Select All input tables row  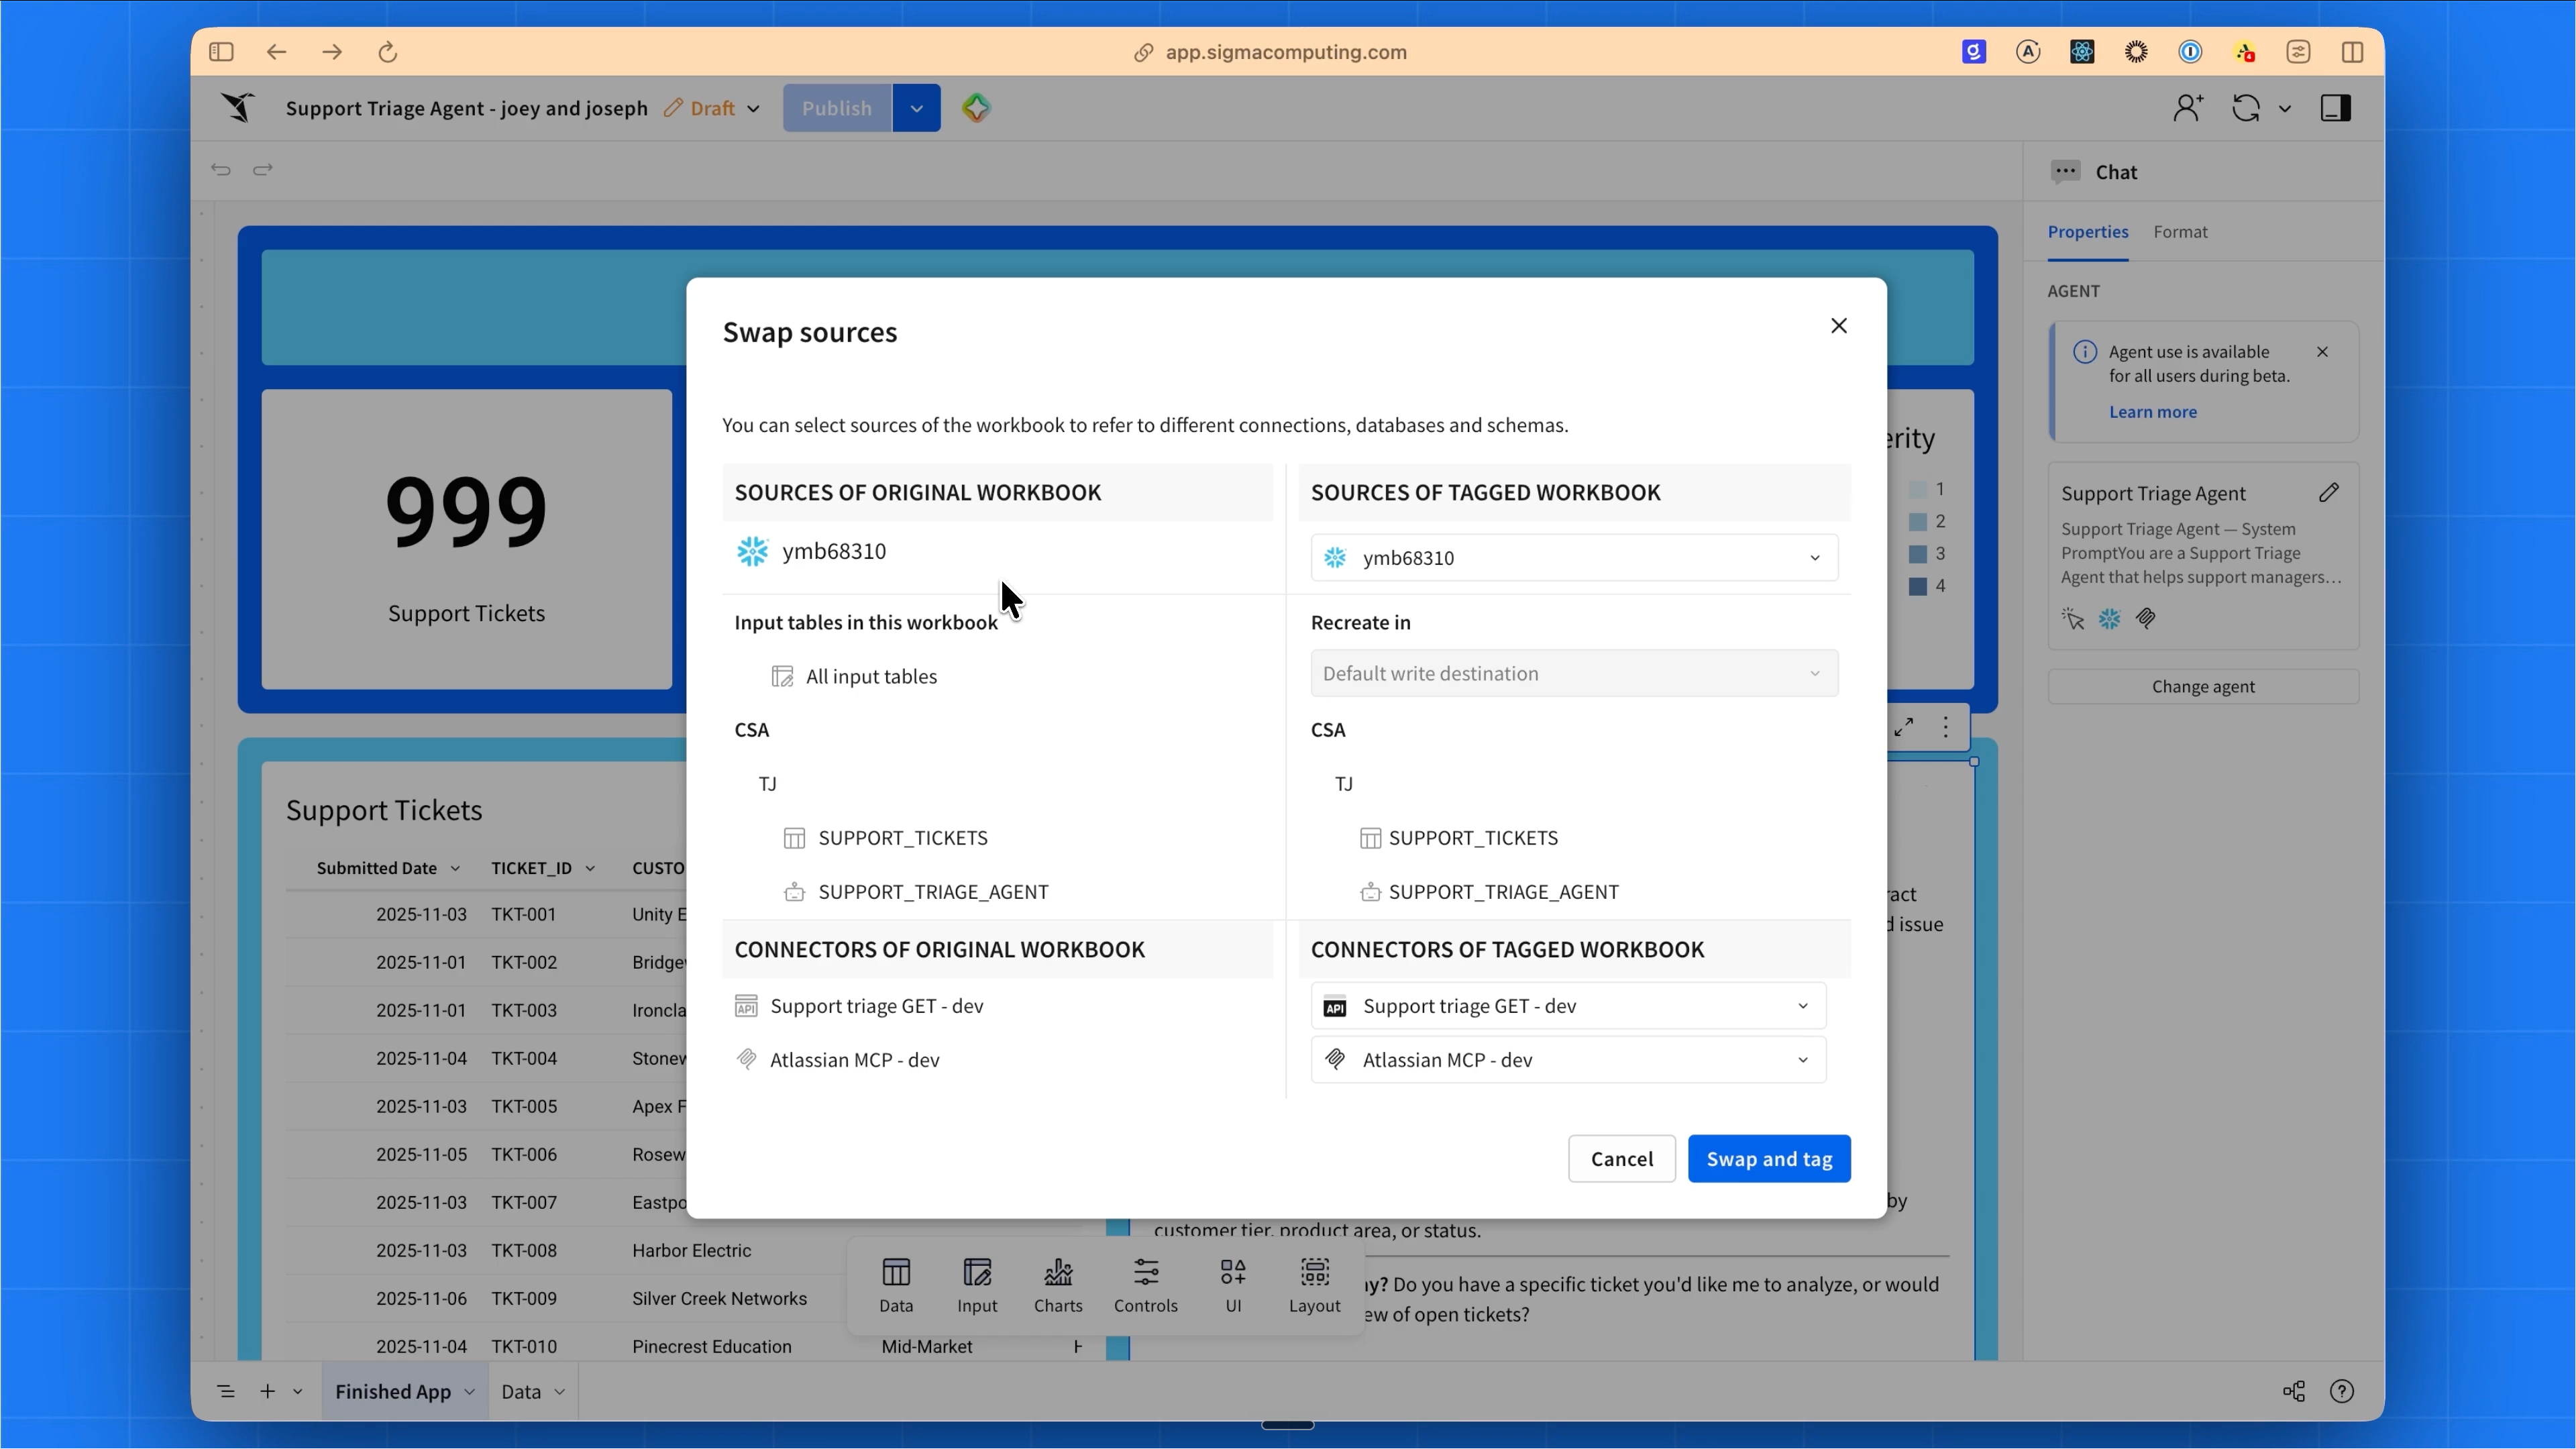[x=854, y=677]
